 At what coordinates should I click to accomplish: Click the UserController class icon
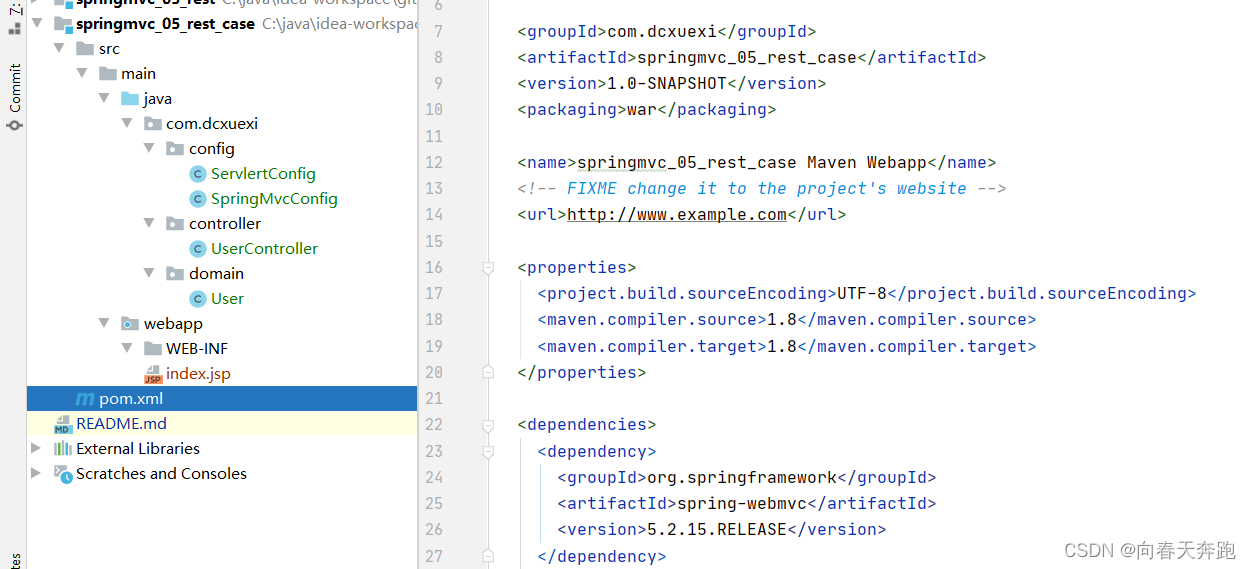pos(198,249)
